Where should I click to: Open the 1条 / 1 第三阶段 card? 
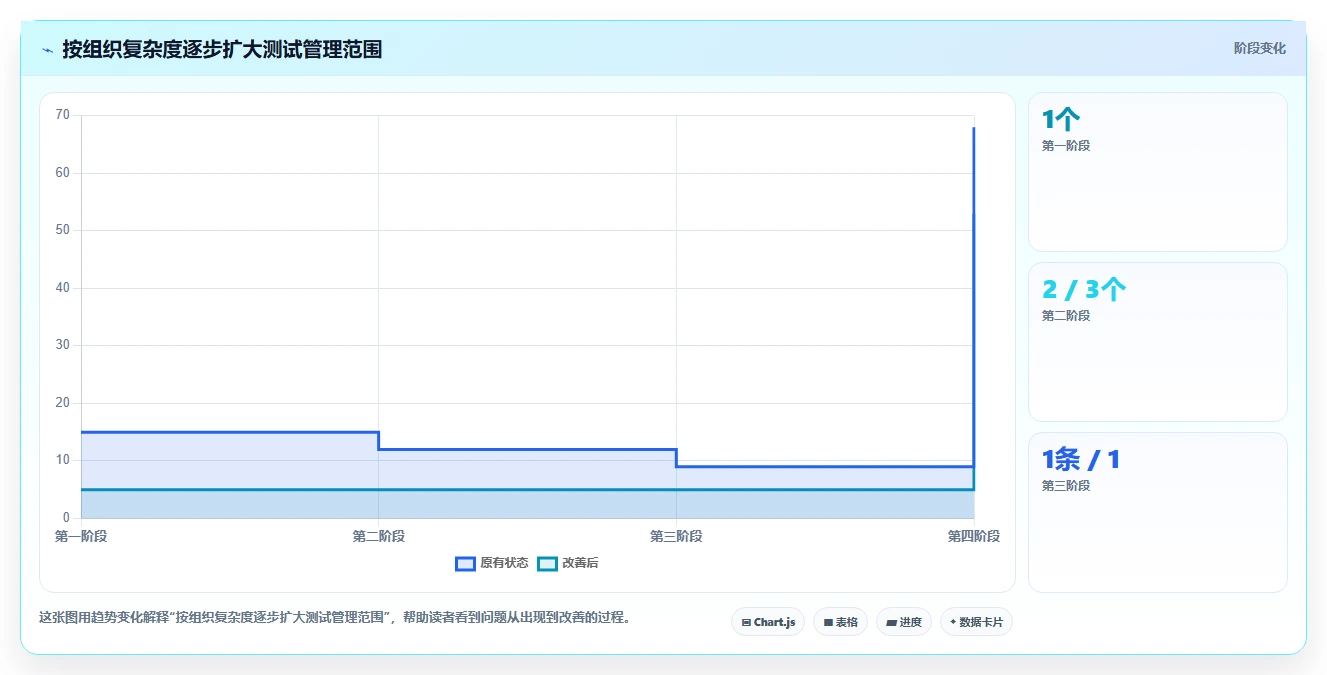tap(1157, 512)
